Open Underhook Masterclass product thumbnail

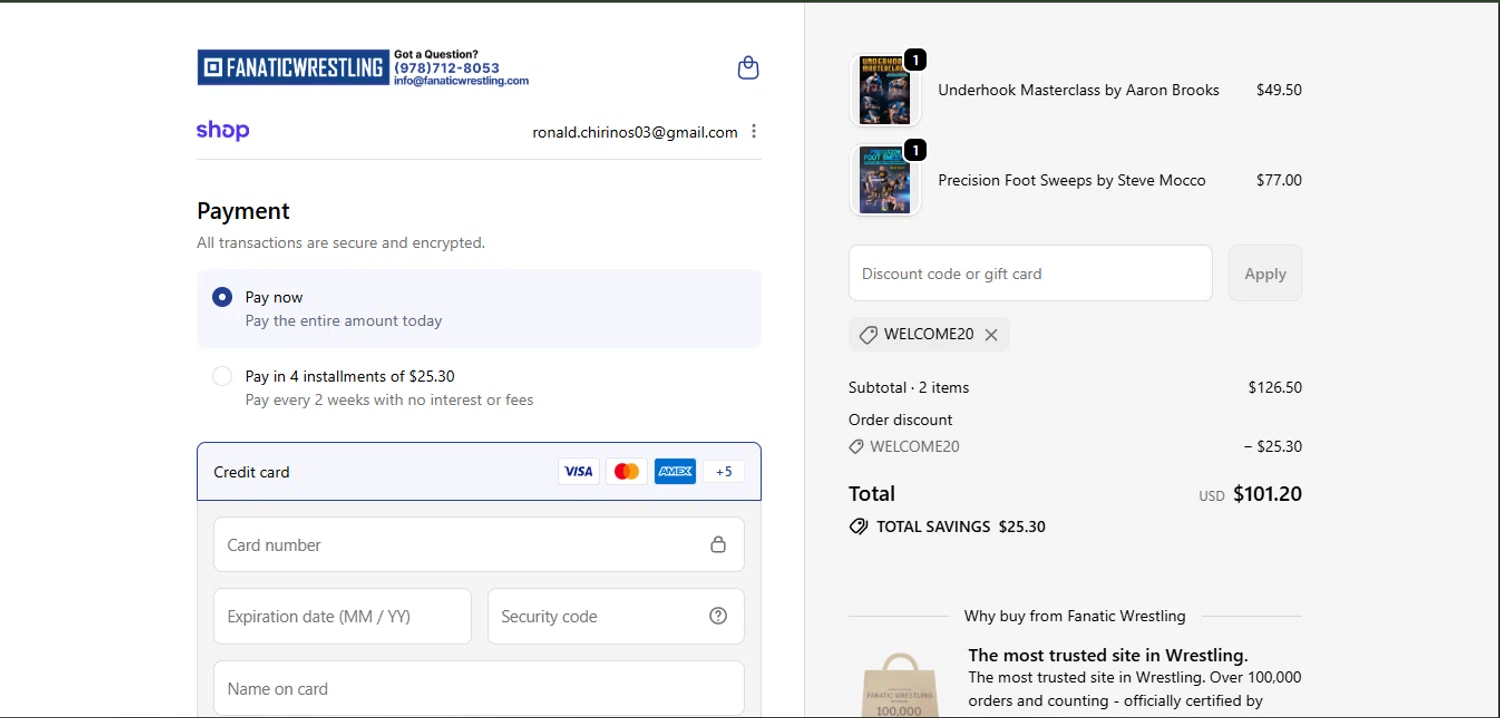885,90
